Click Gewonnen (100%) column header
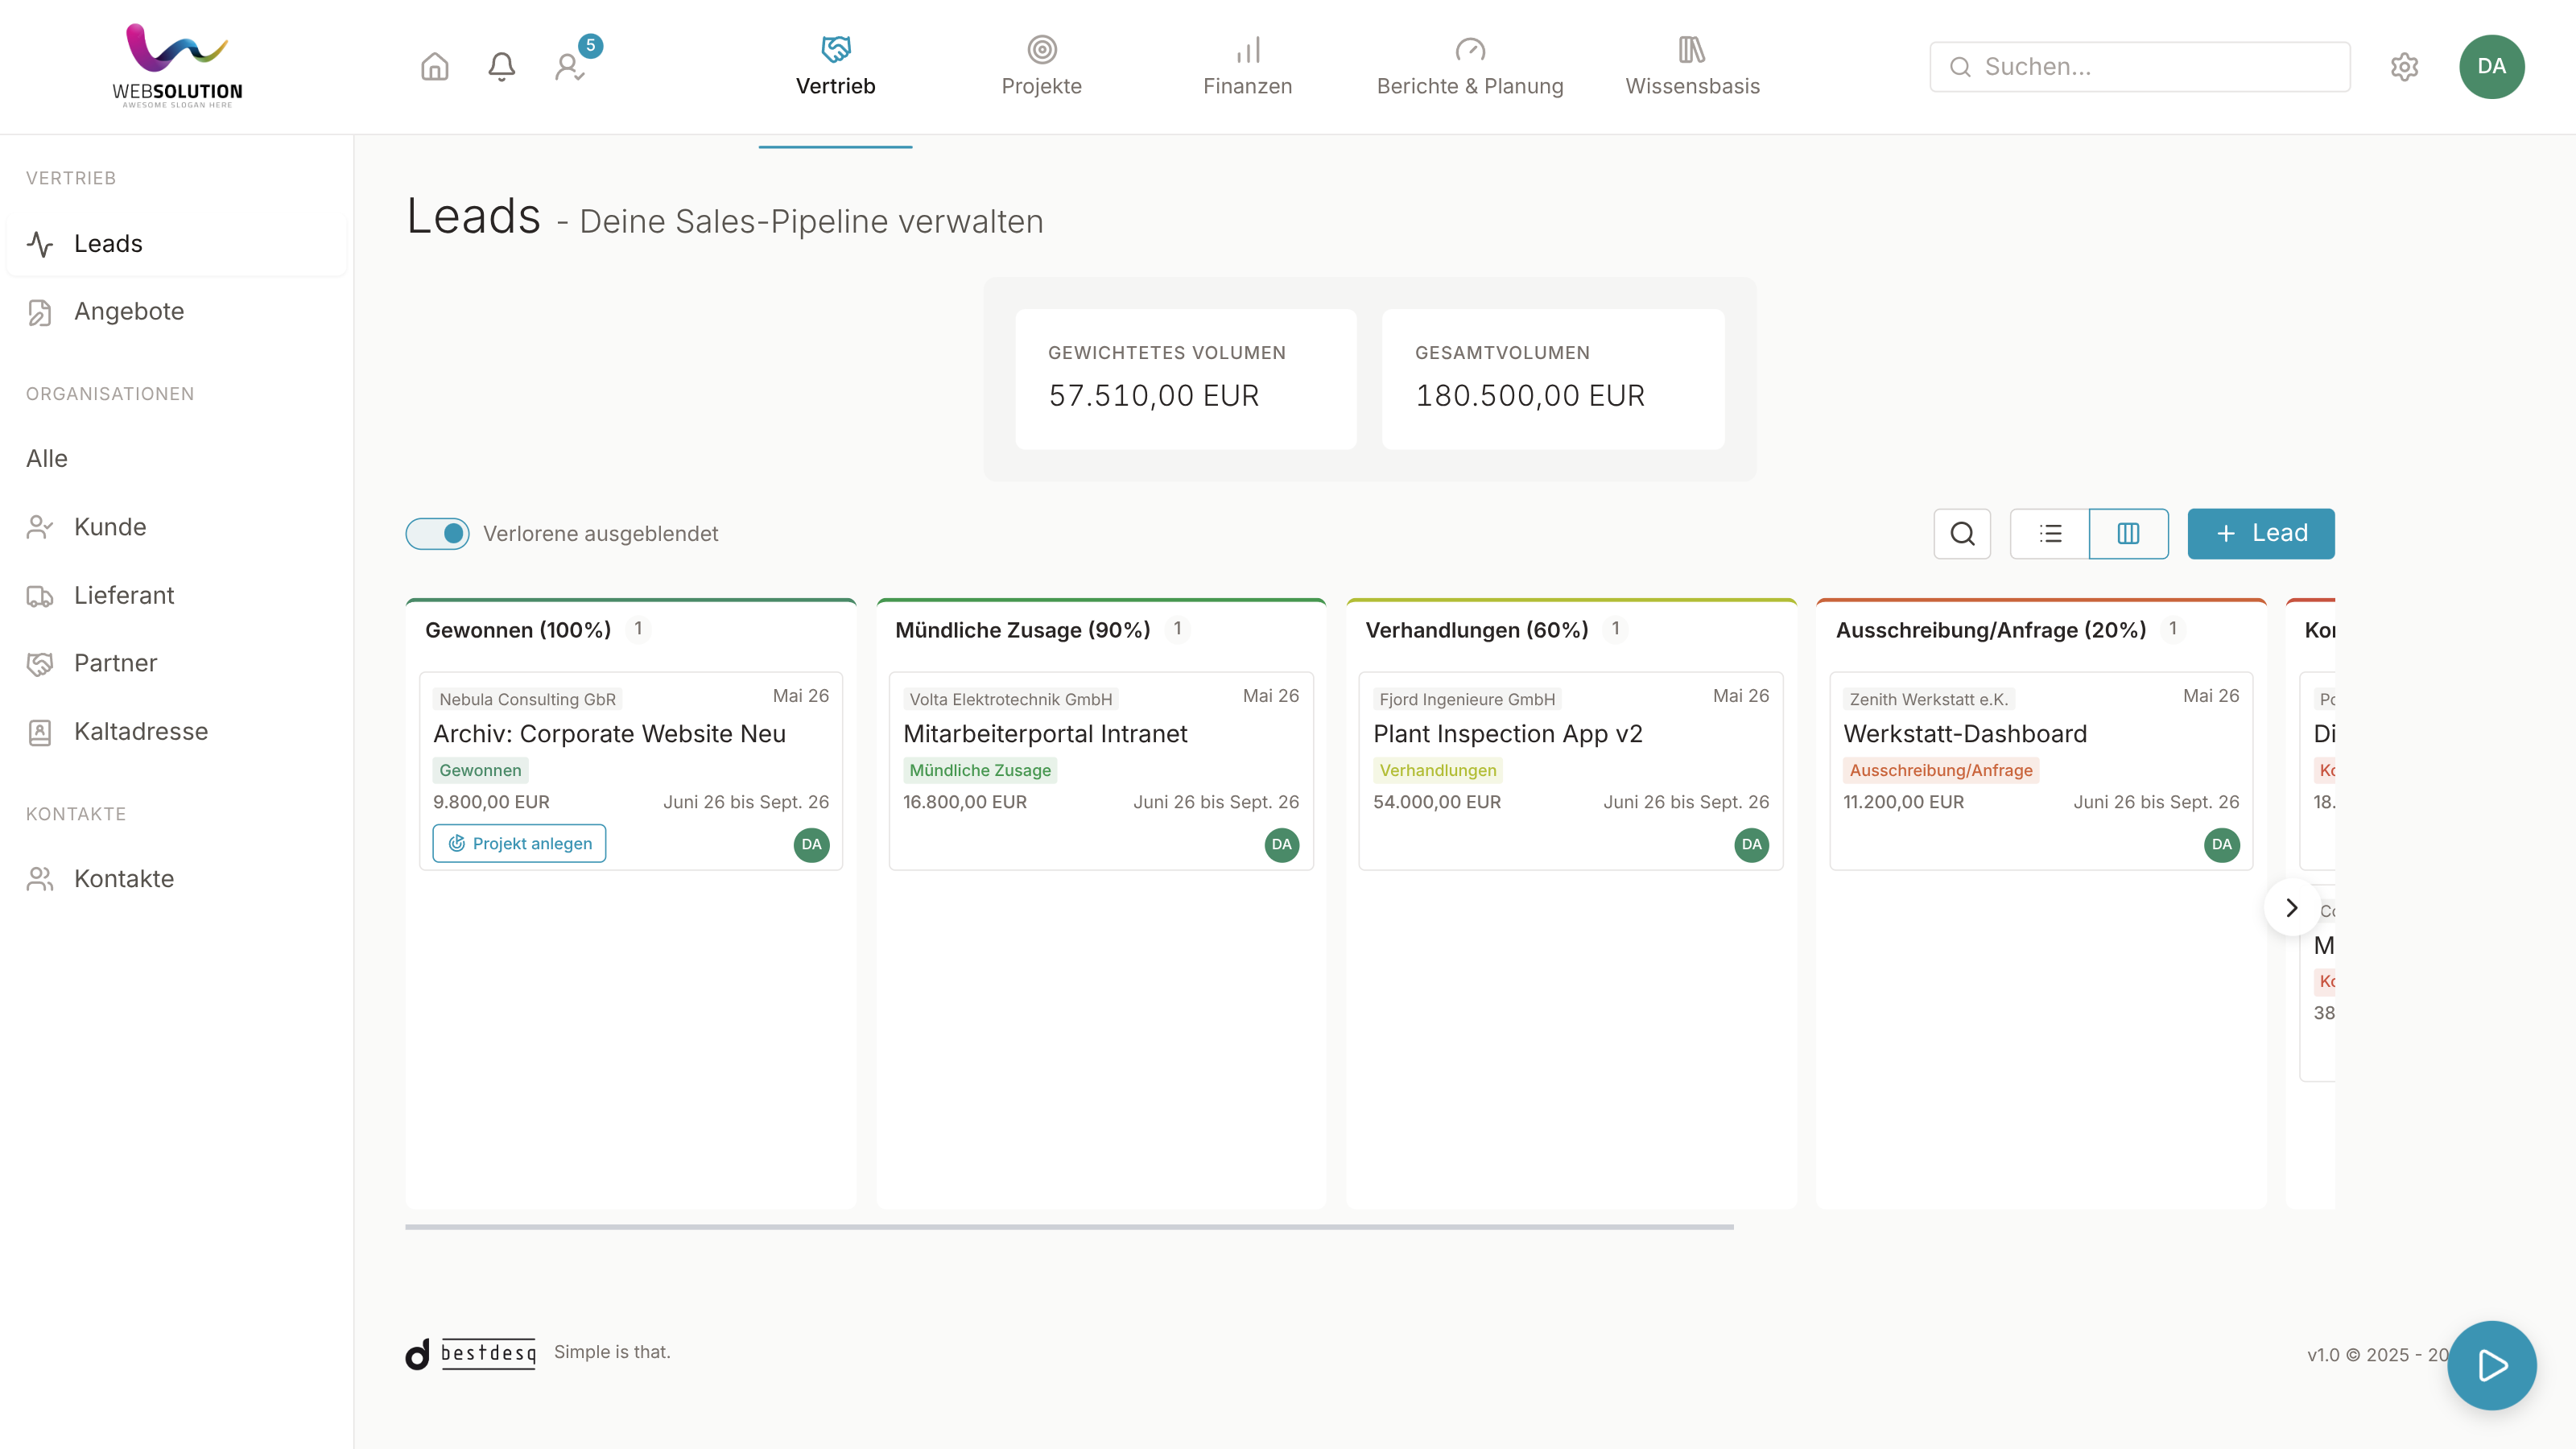The height and width of the screenshot is (1449, 2576). click(x=517, y=630)
